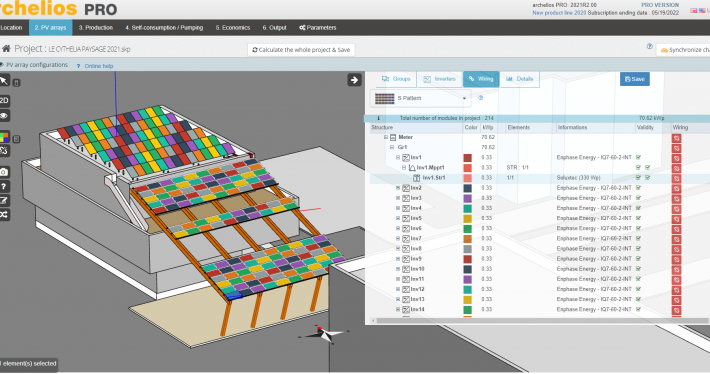The width and height of the screenshot is (710, 374).
Task: Open the S Pattern wiring dropdown
Action: click(x=420, y=98)
